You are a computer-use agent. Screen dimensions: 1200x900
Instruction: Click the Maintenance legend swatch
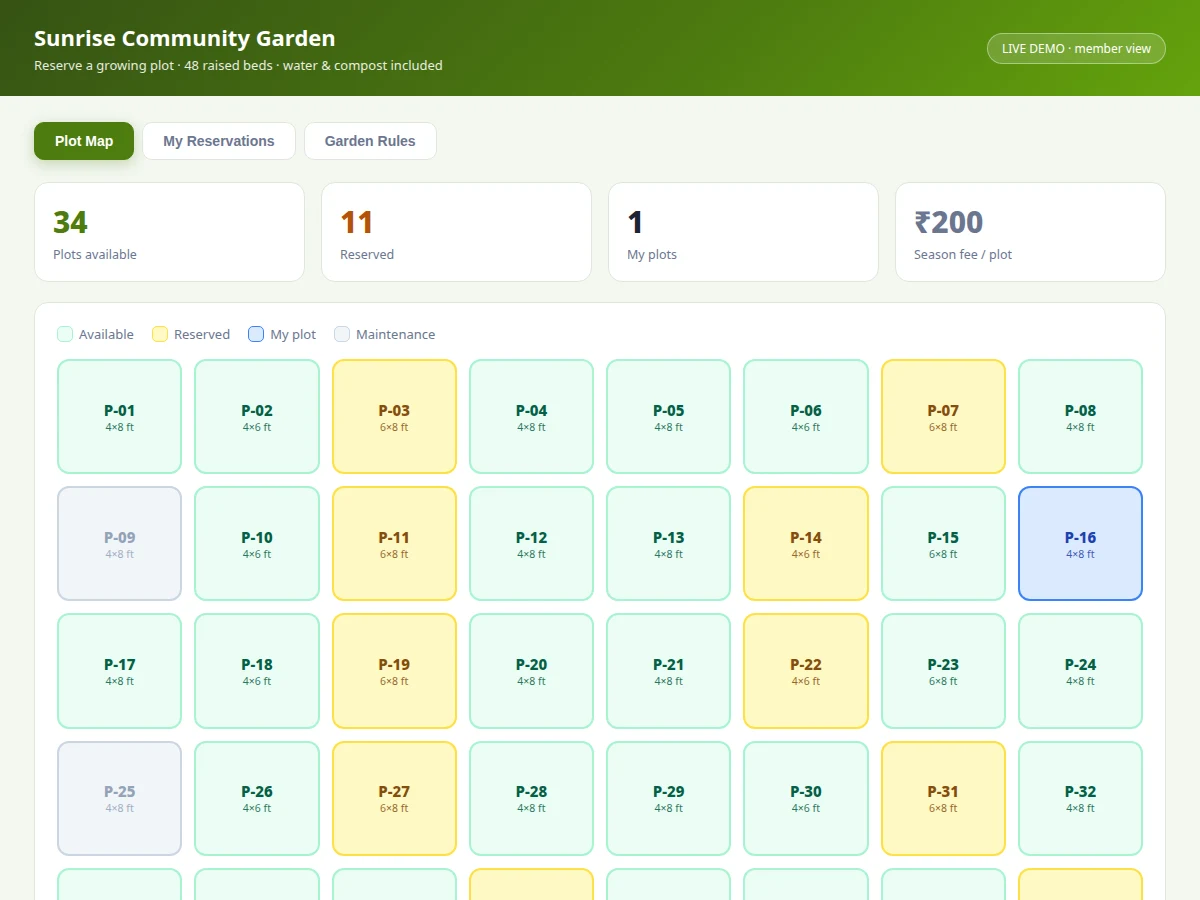tap(342, 334)
